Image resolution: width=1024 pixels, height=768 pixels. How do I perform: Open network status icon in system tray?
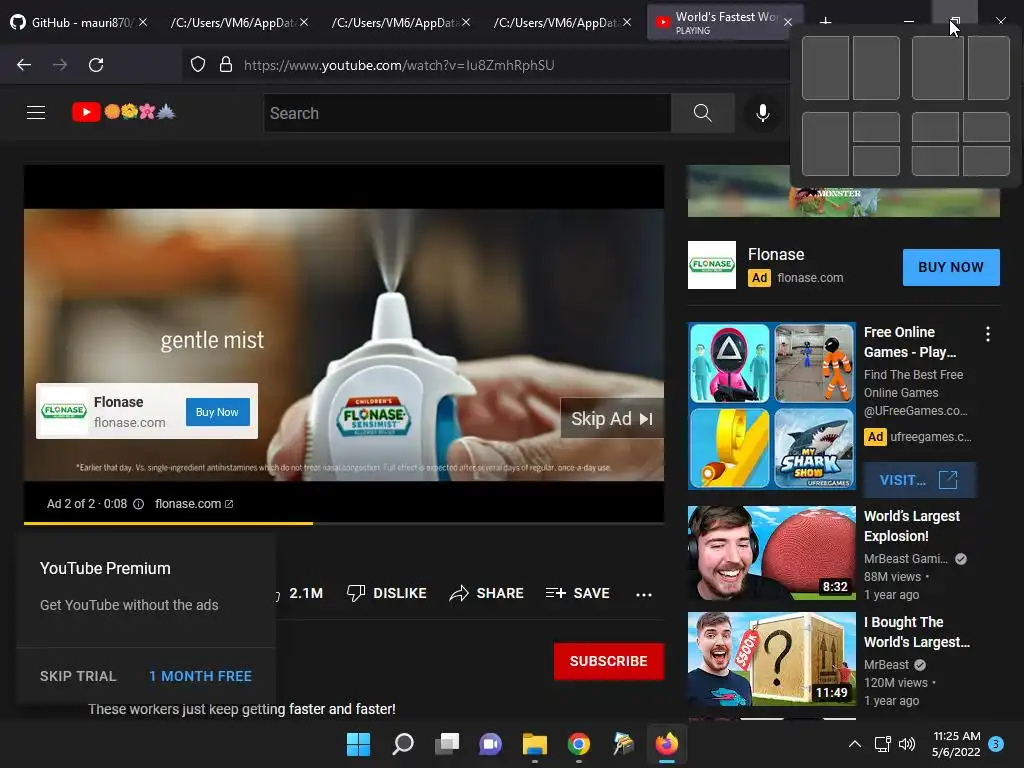[x=882, y=744]
